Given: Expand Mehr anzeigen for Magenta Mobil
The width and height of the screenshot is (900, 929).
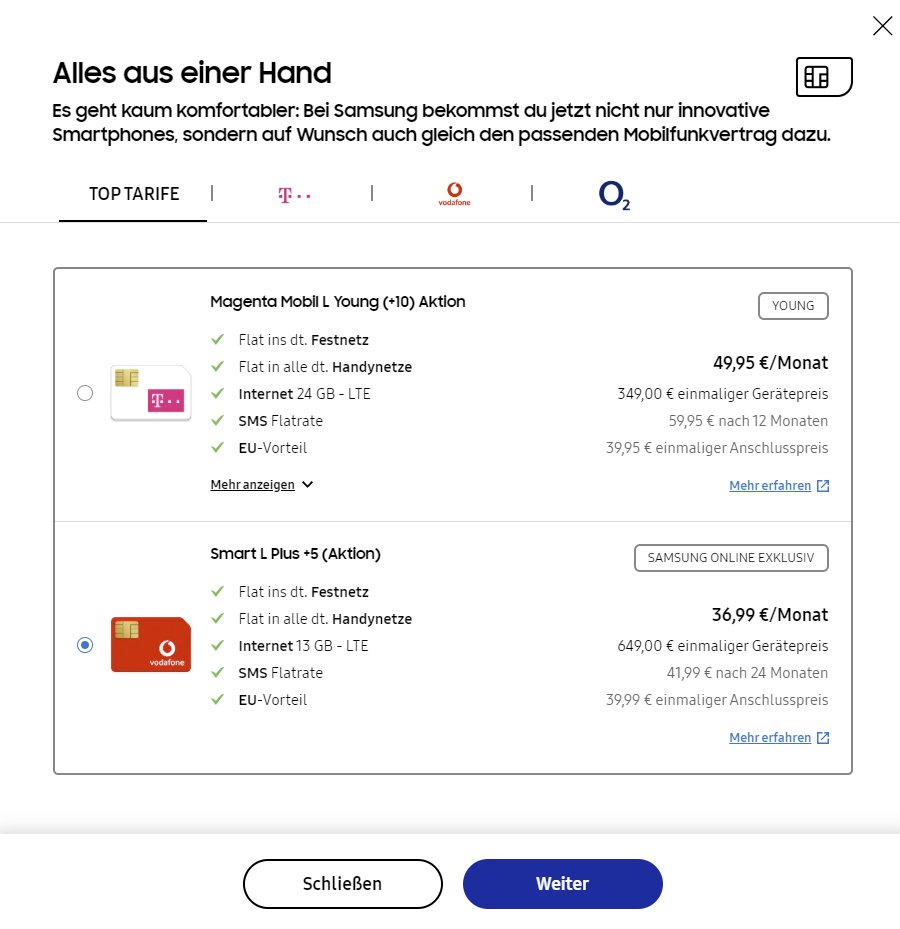Looking at the screenshot, I should click(253, 485).
